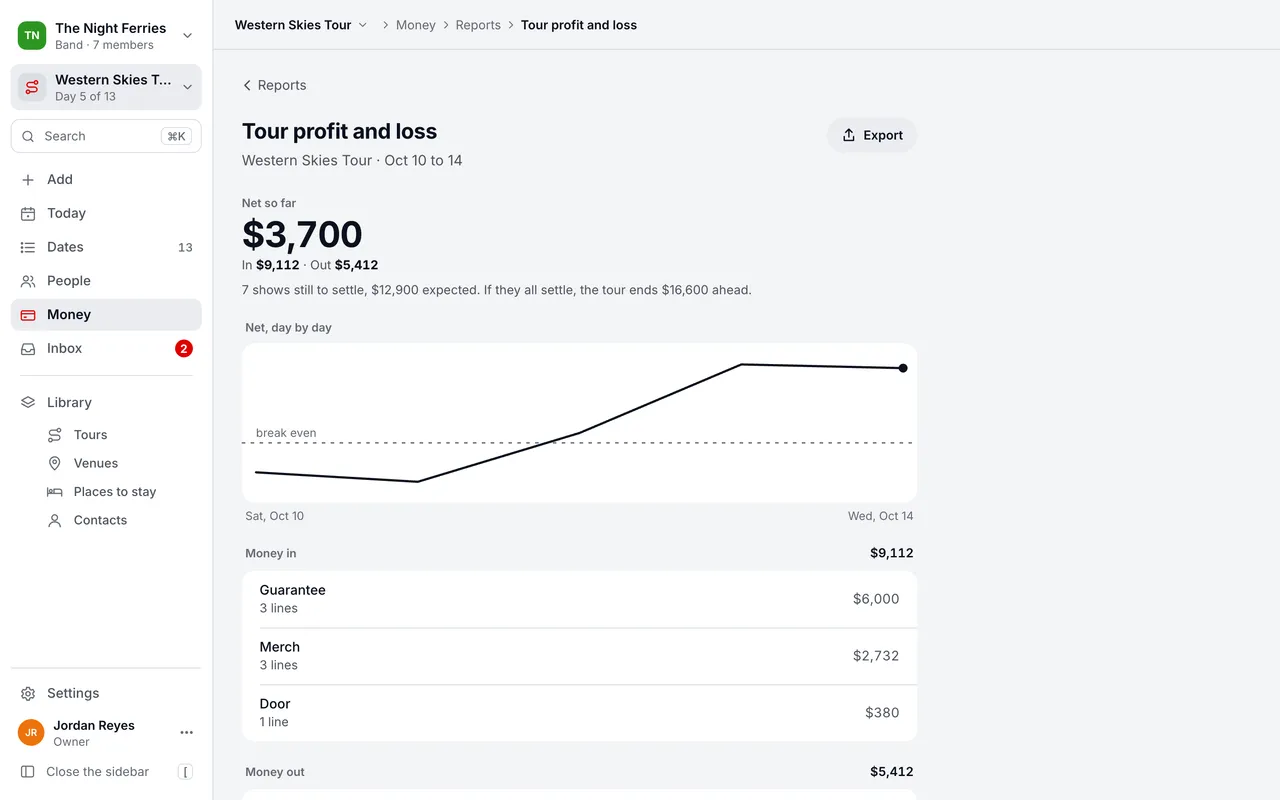Expand the Merch row with 3 lines
This screenshot has width=1280, height=800.
tap(579, 656)
